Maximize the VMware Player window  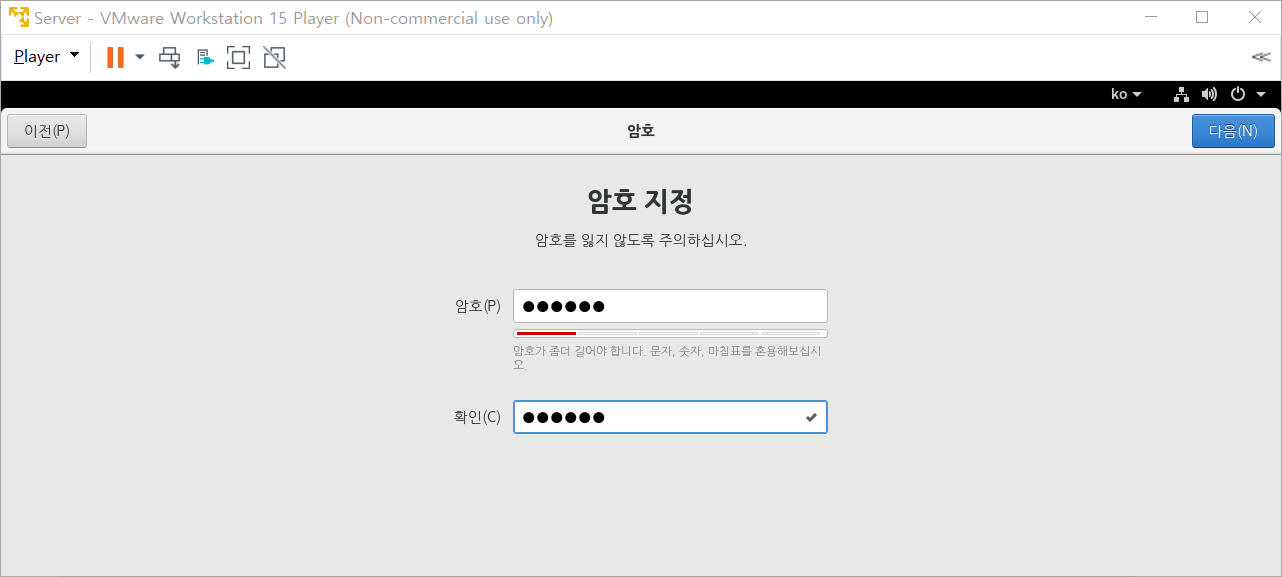point(1202,17)
